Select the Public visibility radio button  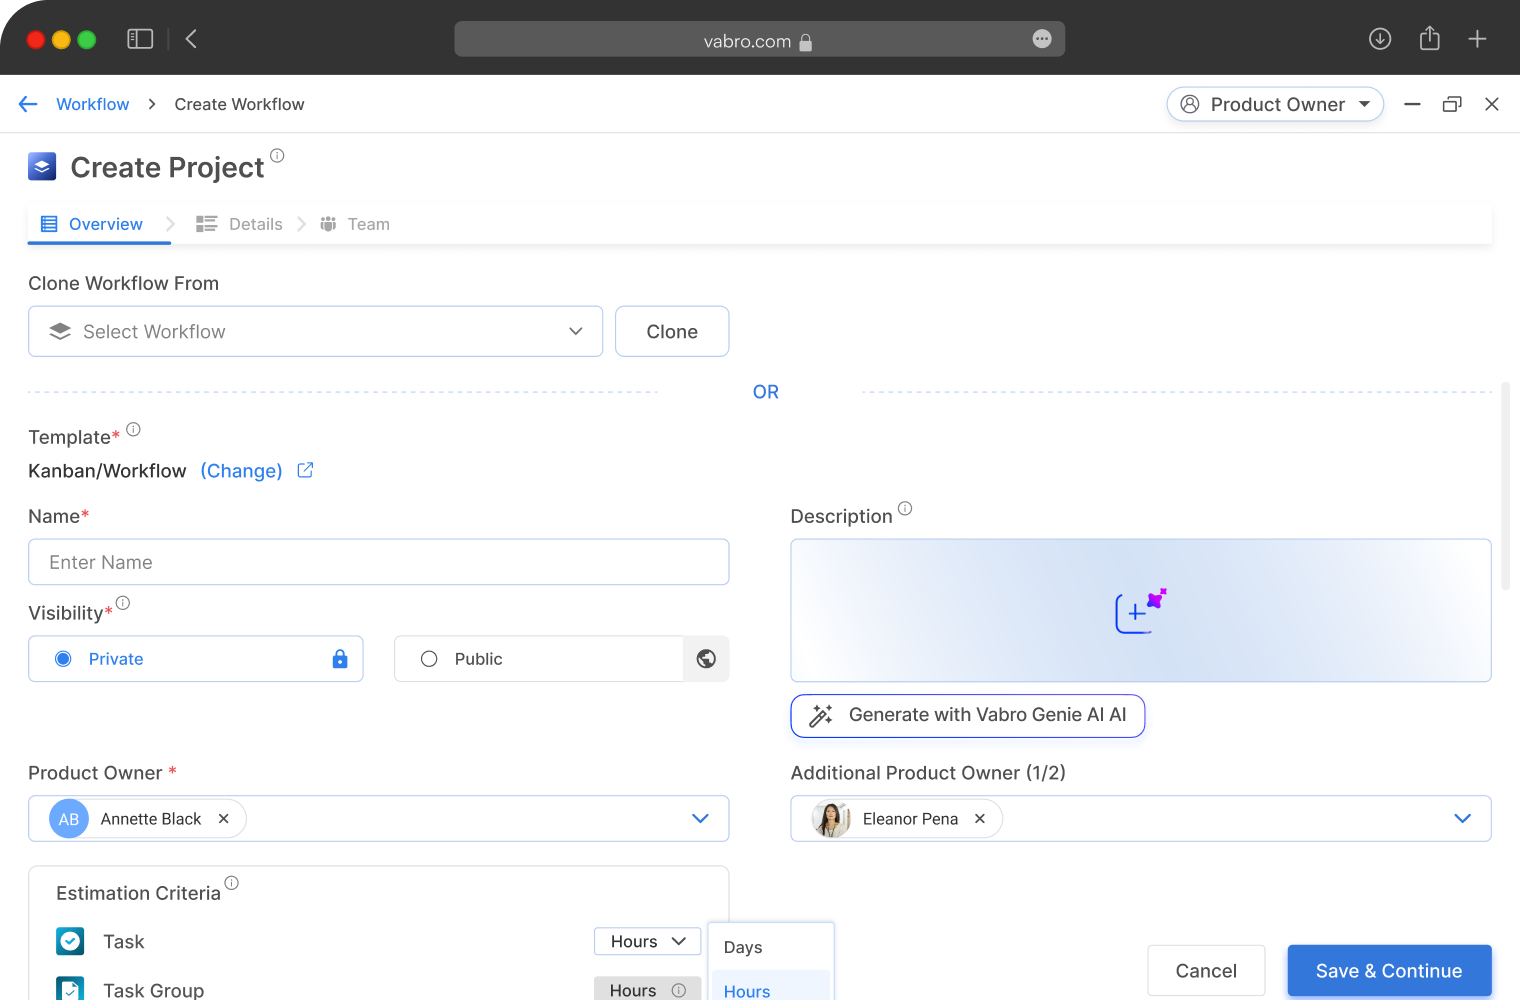pyautogui.click(x=429, y=659)
